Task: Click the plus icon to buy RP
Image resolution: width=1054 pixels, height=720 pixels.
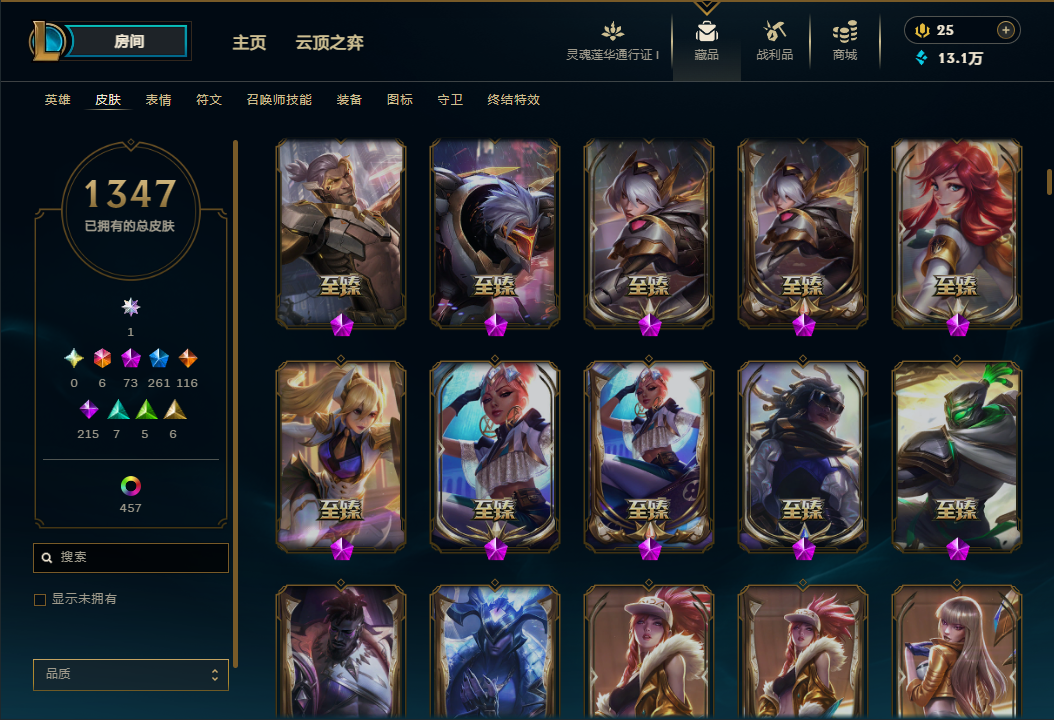Action: pyautogui.click(x=1006, y=30)
